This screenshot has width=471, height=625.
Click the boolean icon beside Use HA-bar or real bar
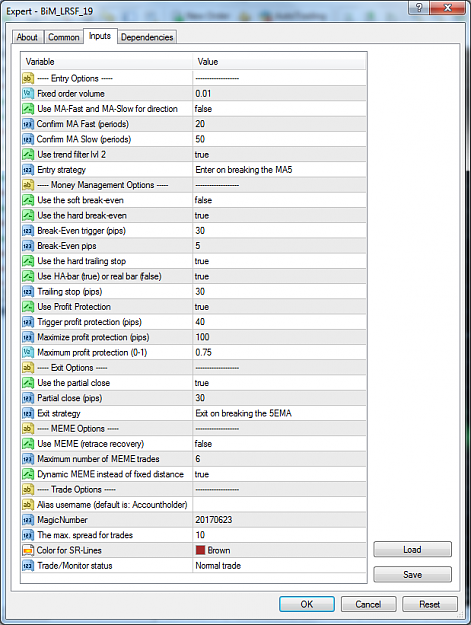(28, 276)
